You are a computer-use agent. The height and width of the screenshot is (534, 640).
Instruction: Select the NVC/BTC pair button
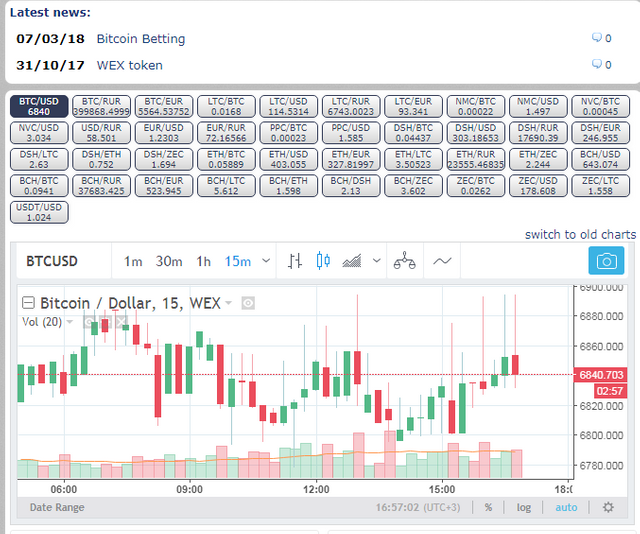tap(600, 107)
